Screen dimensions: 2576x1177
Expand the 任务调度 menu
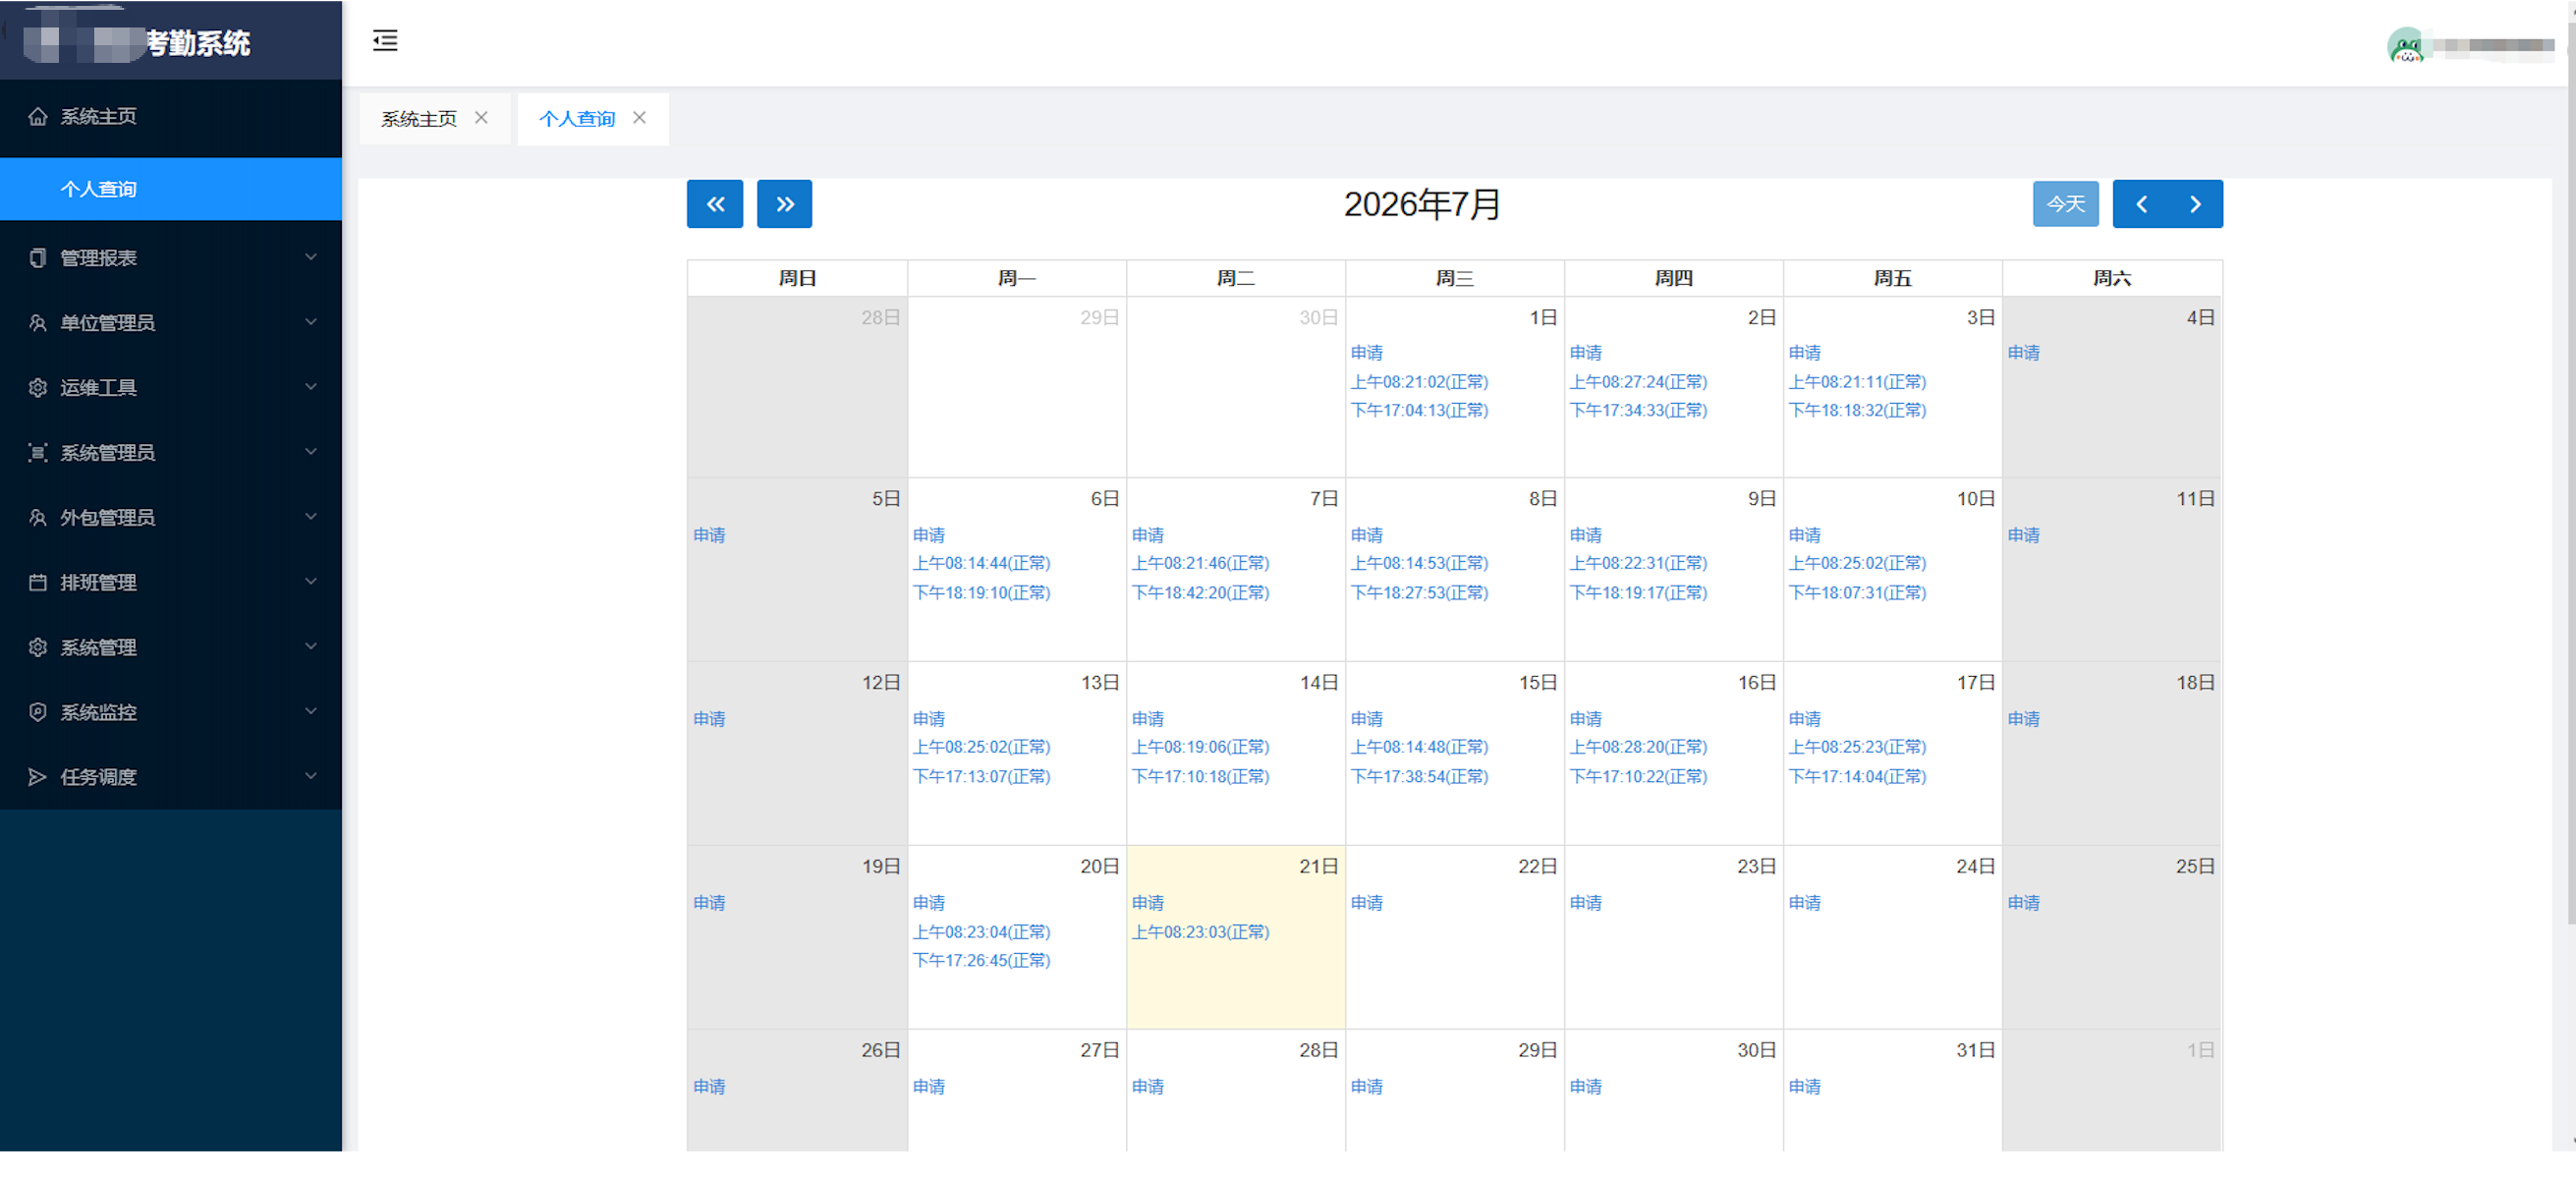[x=171, y=777]
